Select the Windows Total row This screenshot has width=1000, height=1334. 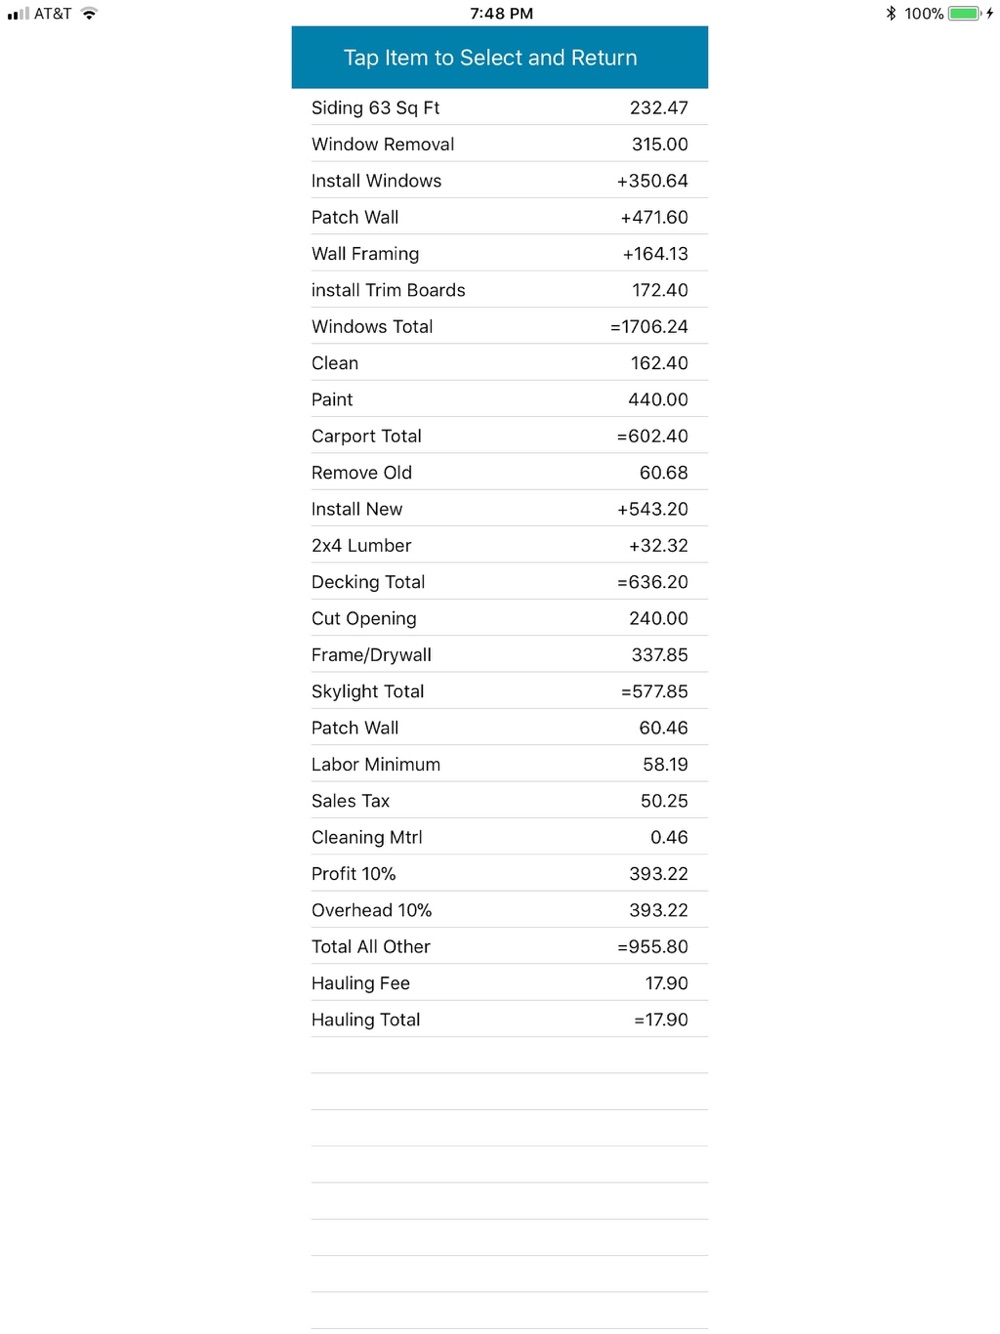(500, 326)
